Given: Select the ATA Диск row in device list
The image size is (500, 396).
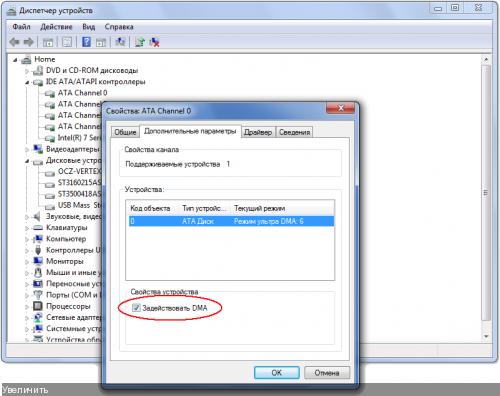Looking at the screenshot, I should click(231, 221).
